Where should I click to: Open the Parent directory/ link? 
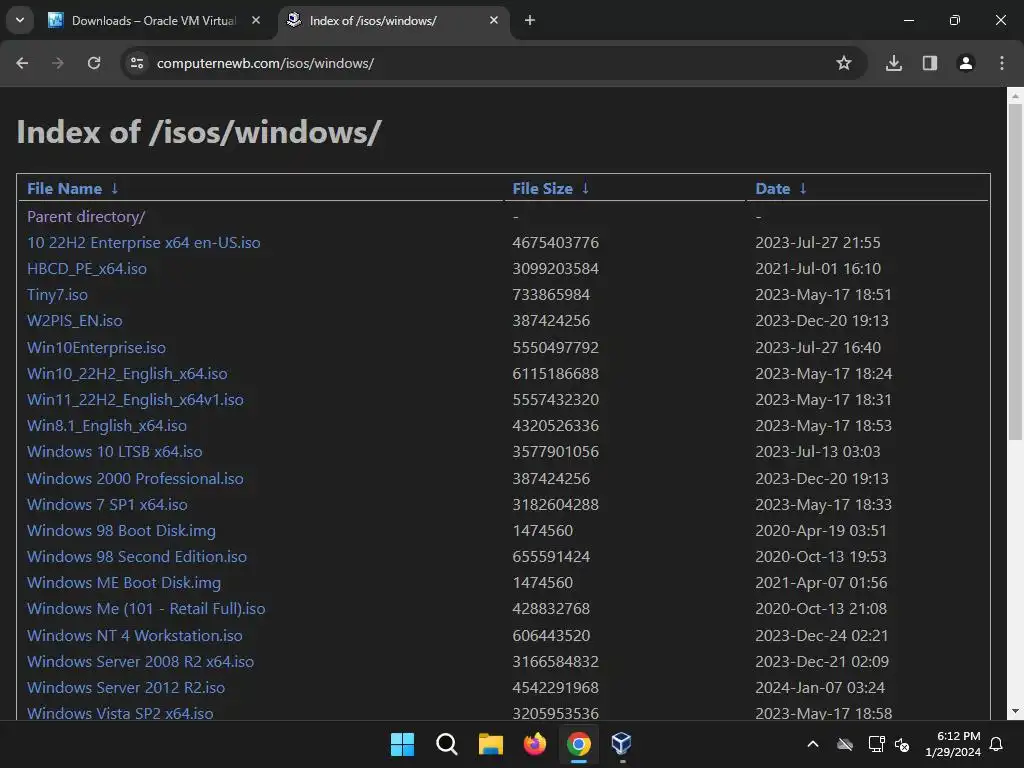pyautogui.click(x=86, y=217)
